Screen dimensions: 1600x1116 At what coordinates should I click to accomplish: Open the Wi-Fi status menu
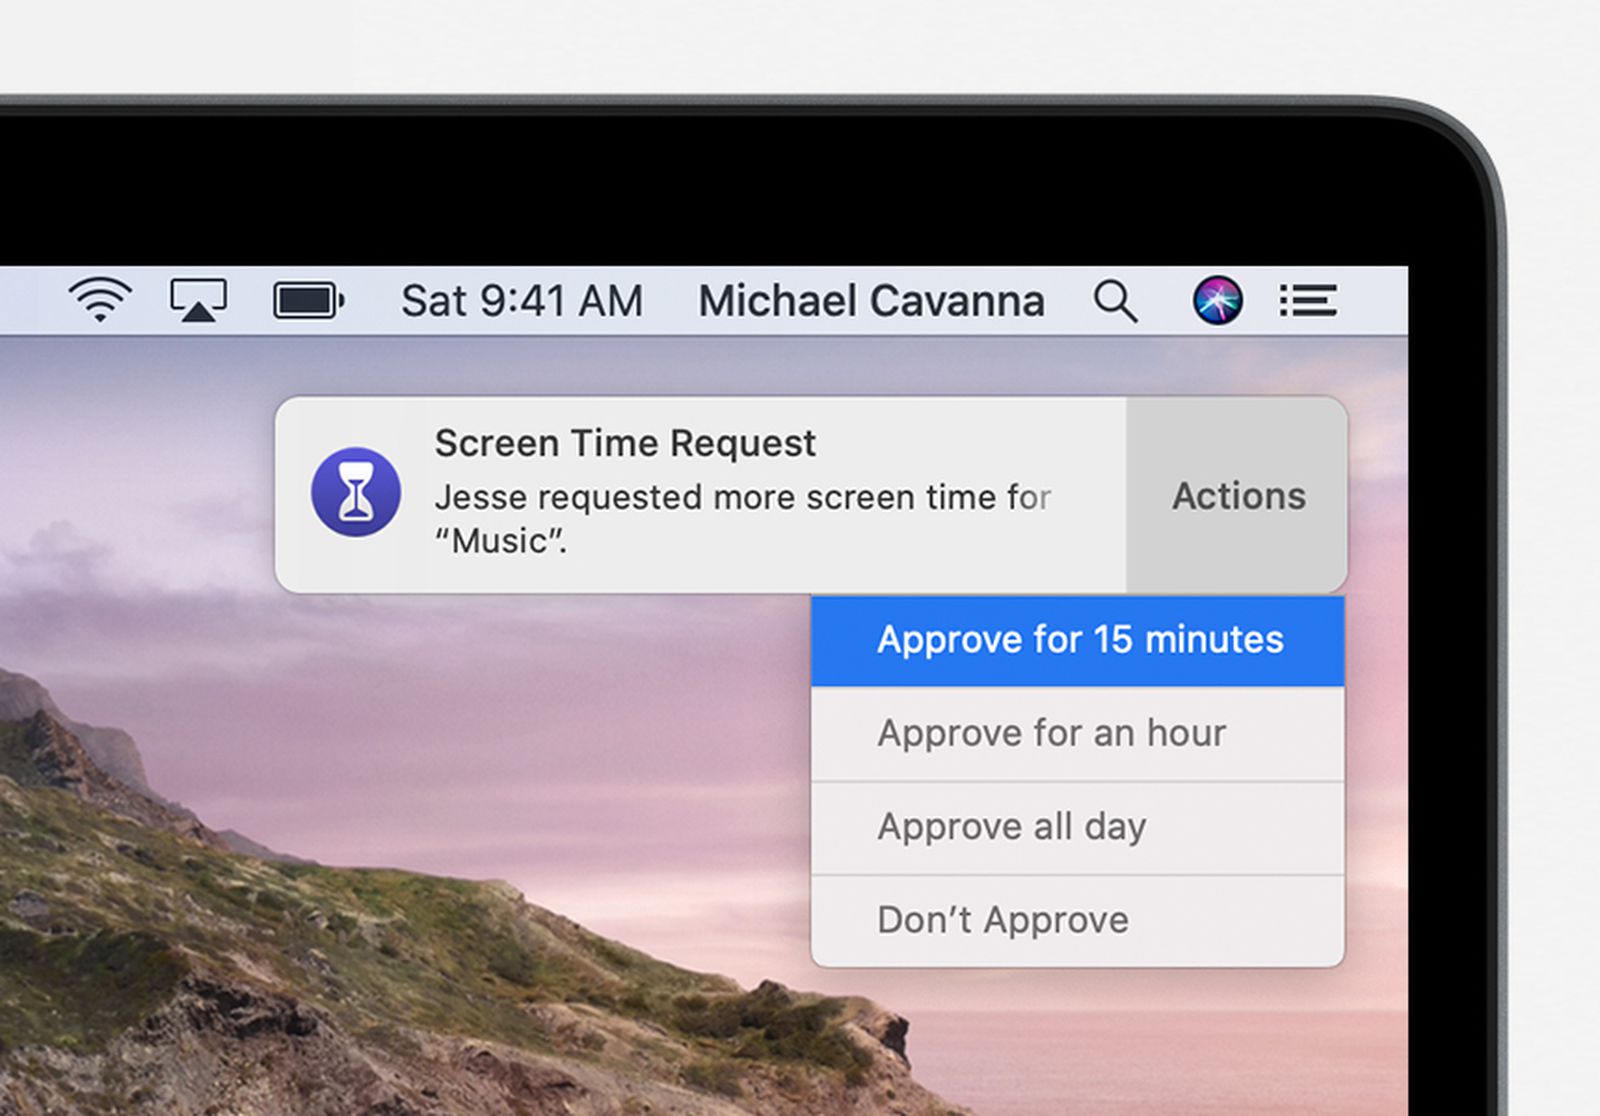[x=98, y=299]
